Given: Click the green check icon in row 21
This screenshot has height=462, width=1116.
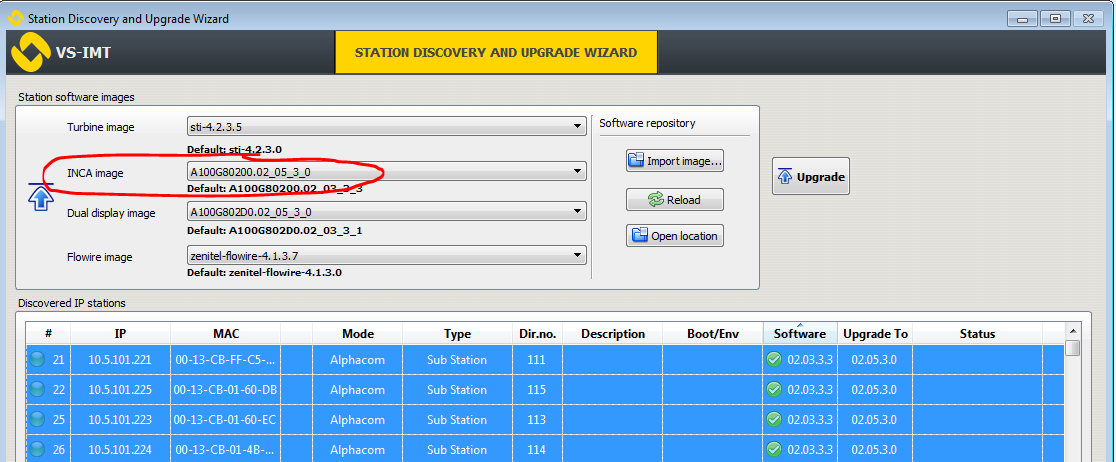Looking at the screenshot, I should click(773, 360).
